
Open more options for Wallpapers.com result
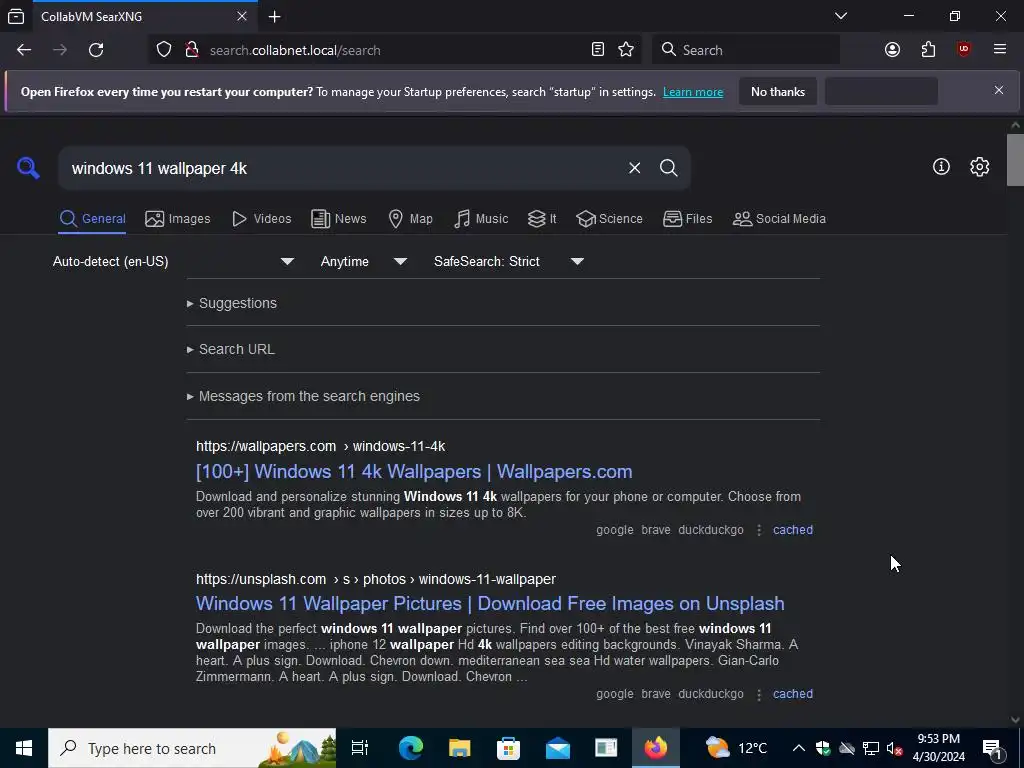(x=758, y=530)
